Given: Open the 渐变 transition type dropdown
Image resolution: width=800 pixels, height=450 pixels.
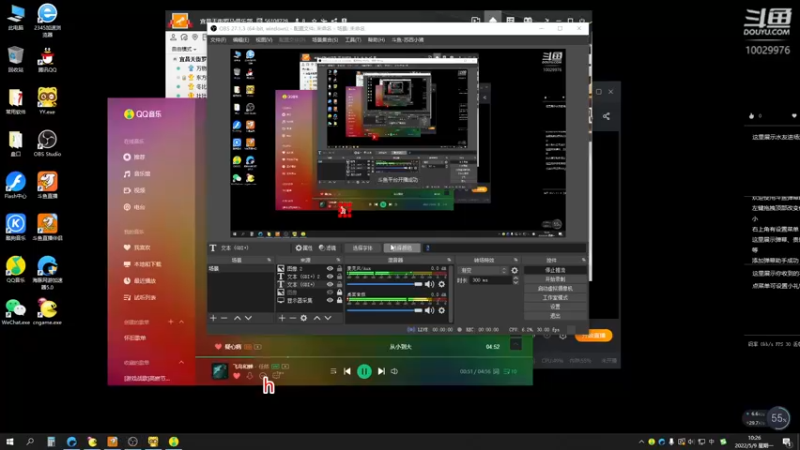Looking at the screenshot, I should (483, 270).
